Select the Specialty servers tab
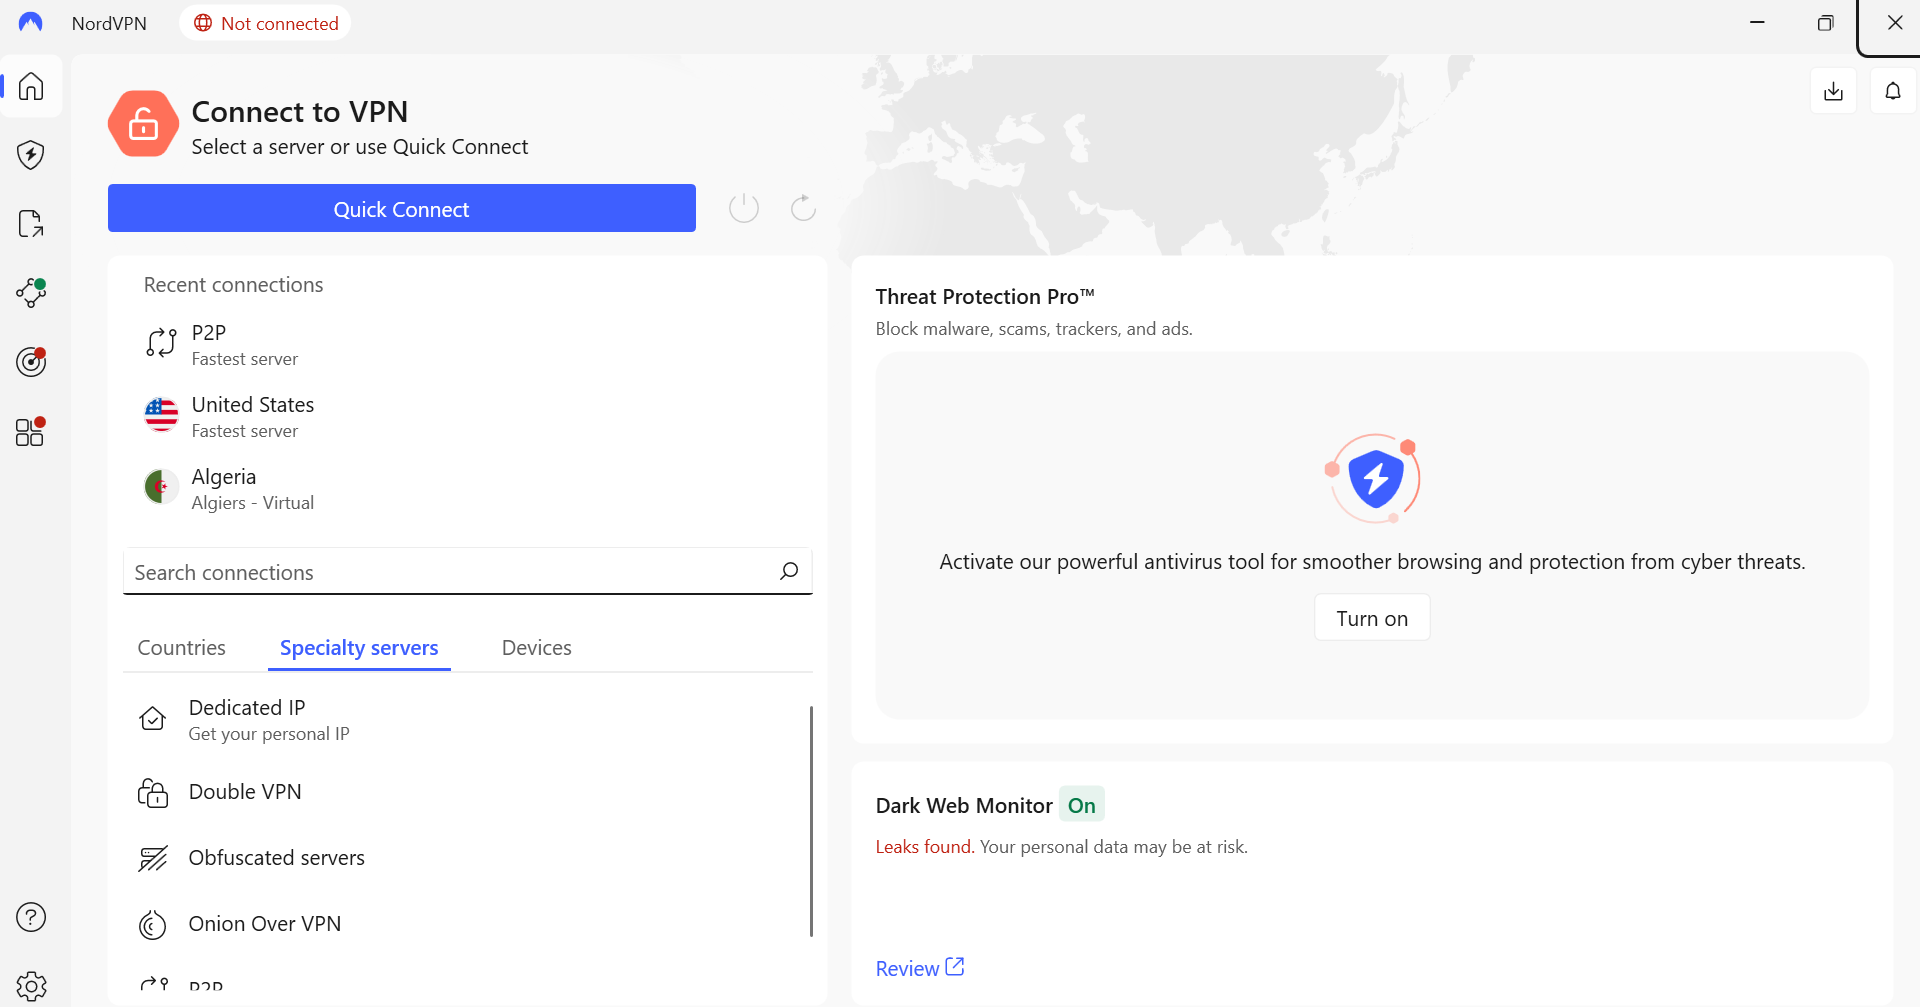Viewport: 1920px width, 1007px height. pos(359,648)
